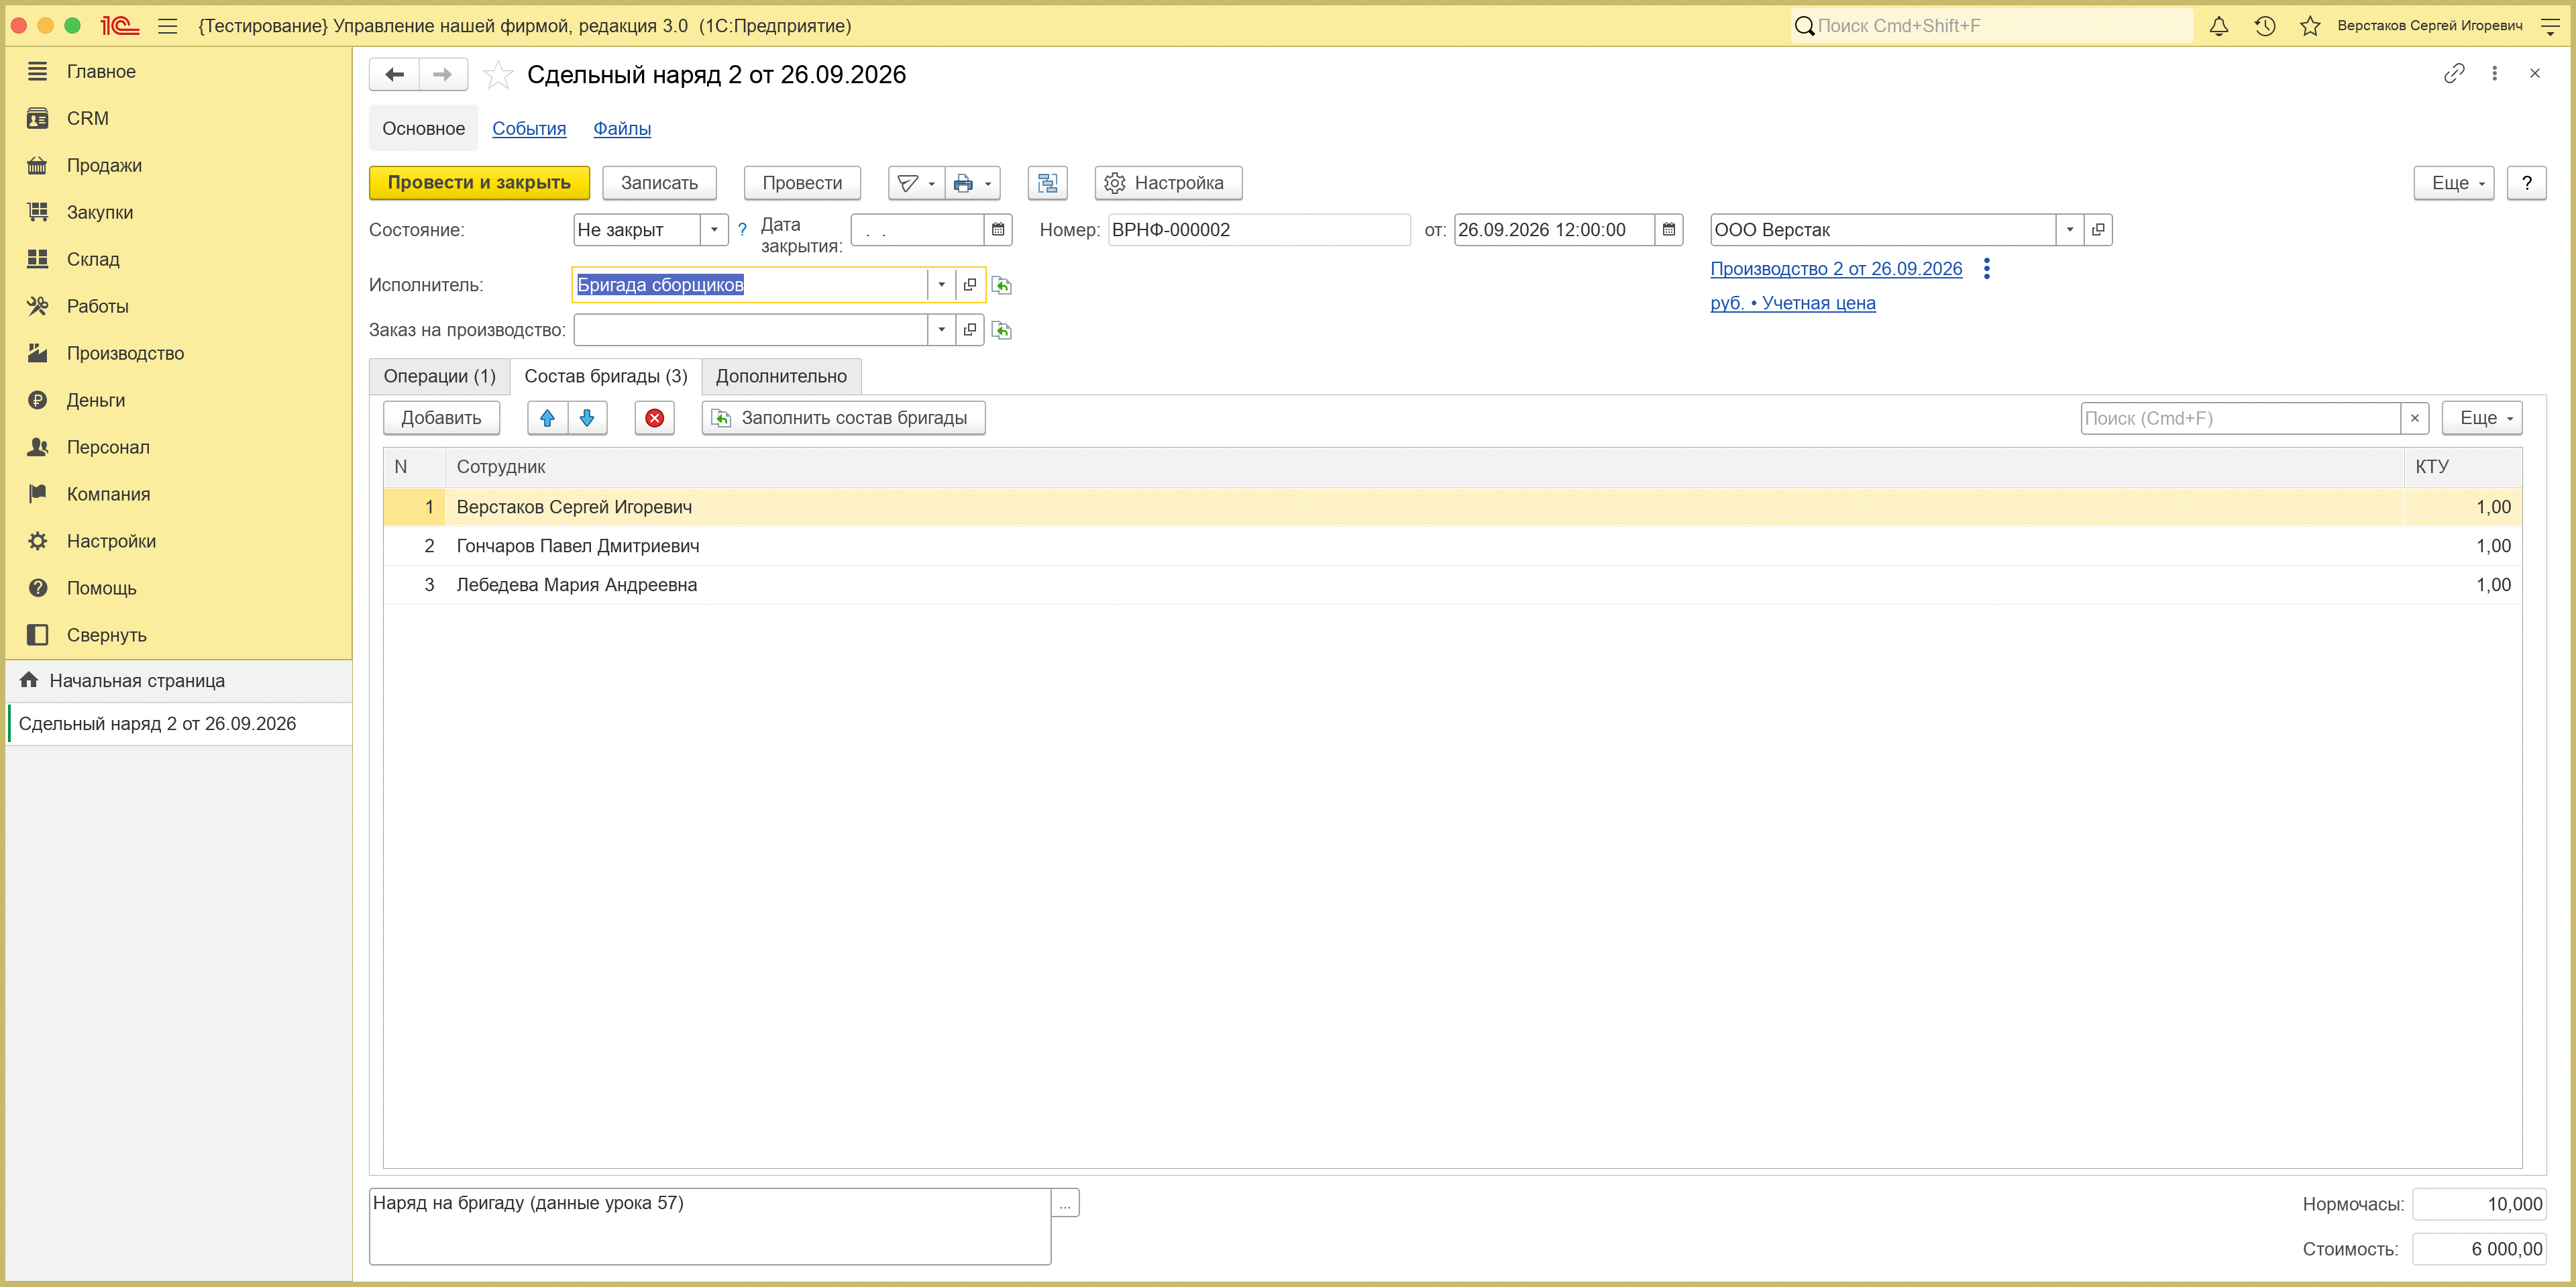Move brigade row up with blue arrow
Viewport: 2576px width, 1287px height.
[x=547, y=418]
